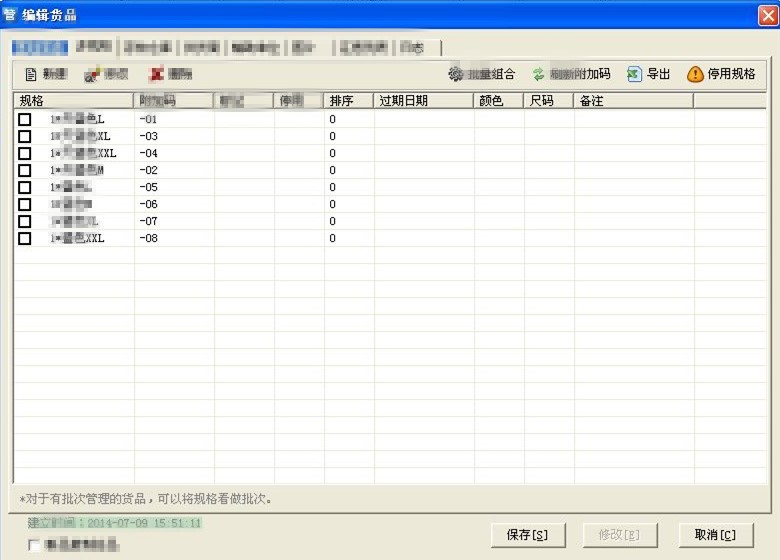780x560 pixels.
Task: Click the 保存[S] button
Action: click(527, 535)
